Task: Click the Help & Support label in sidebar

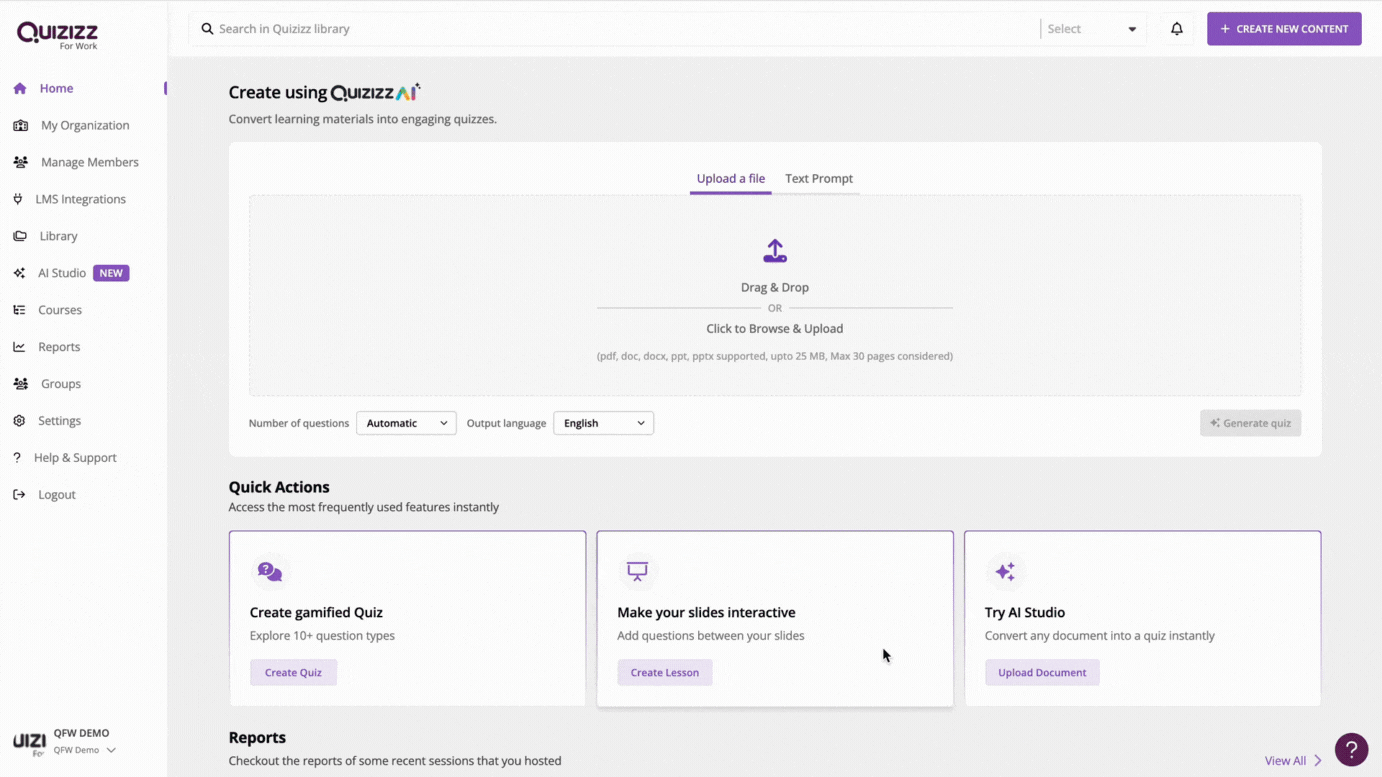Action: point(75,458)
